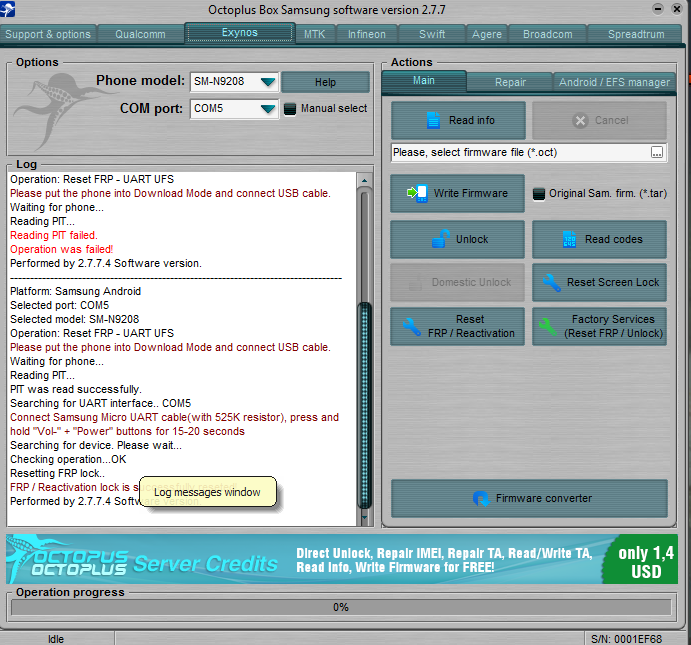This screenshot has height=645, width=691.
Task: Open the COM port dropdown
Action: 268,109
